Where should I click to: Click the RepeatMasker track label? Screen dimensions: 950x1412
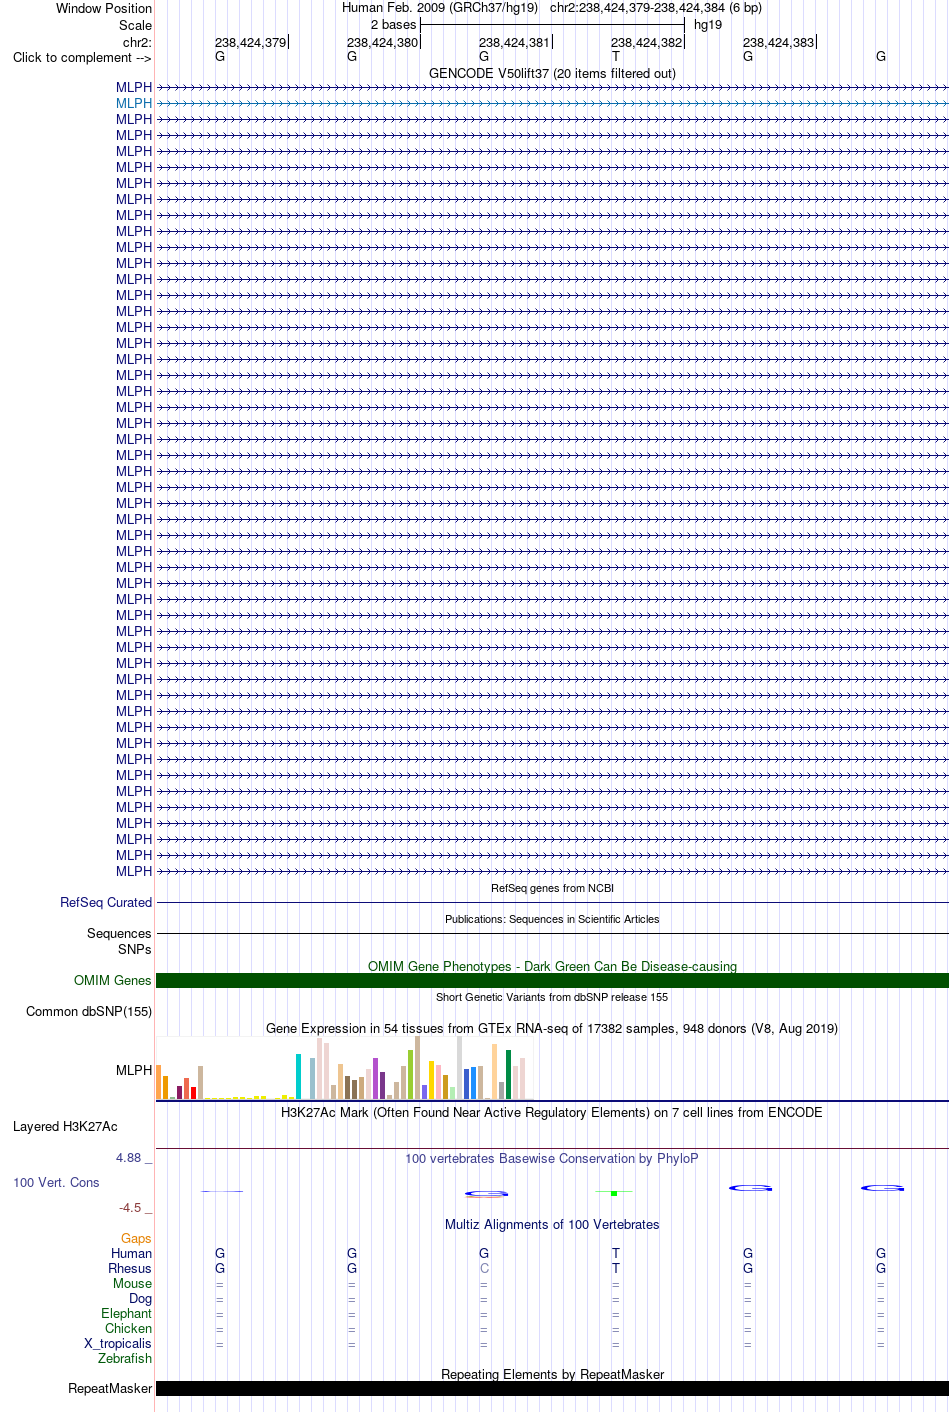110,1388
